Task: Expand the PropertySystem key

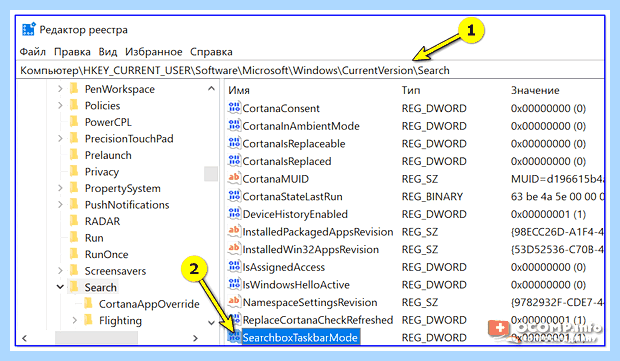Action: click(x=60, y=188)
